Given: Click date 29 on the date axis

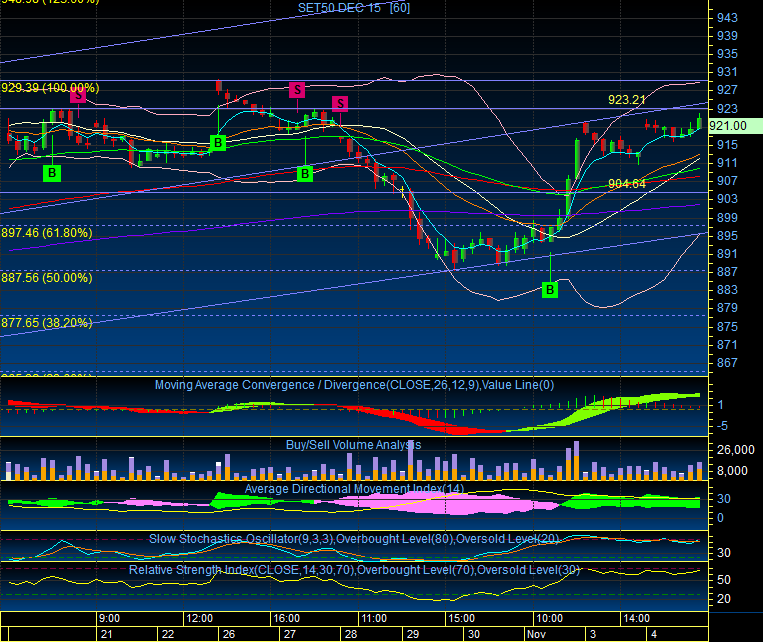Looking at the screenshot, I should tap(413, 634).
